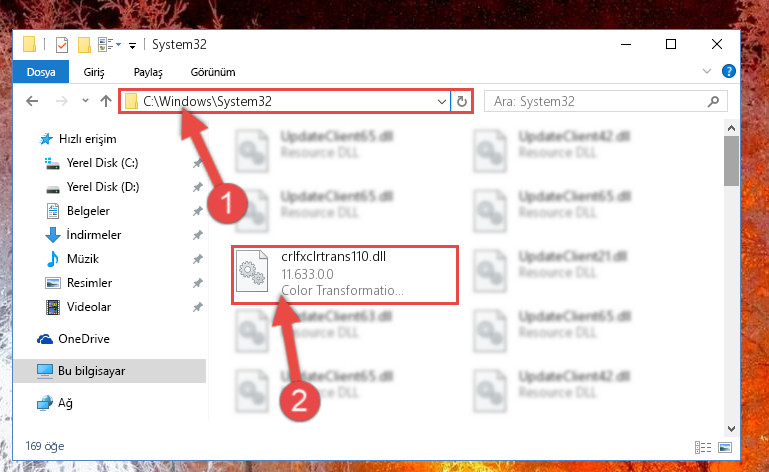Image resolution: width=769 pixels, height=472 pixels.
Task: Click the search magnifier icon
Action: (713, 101)
